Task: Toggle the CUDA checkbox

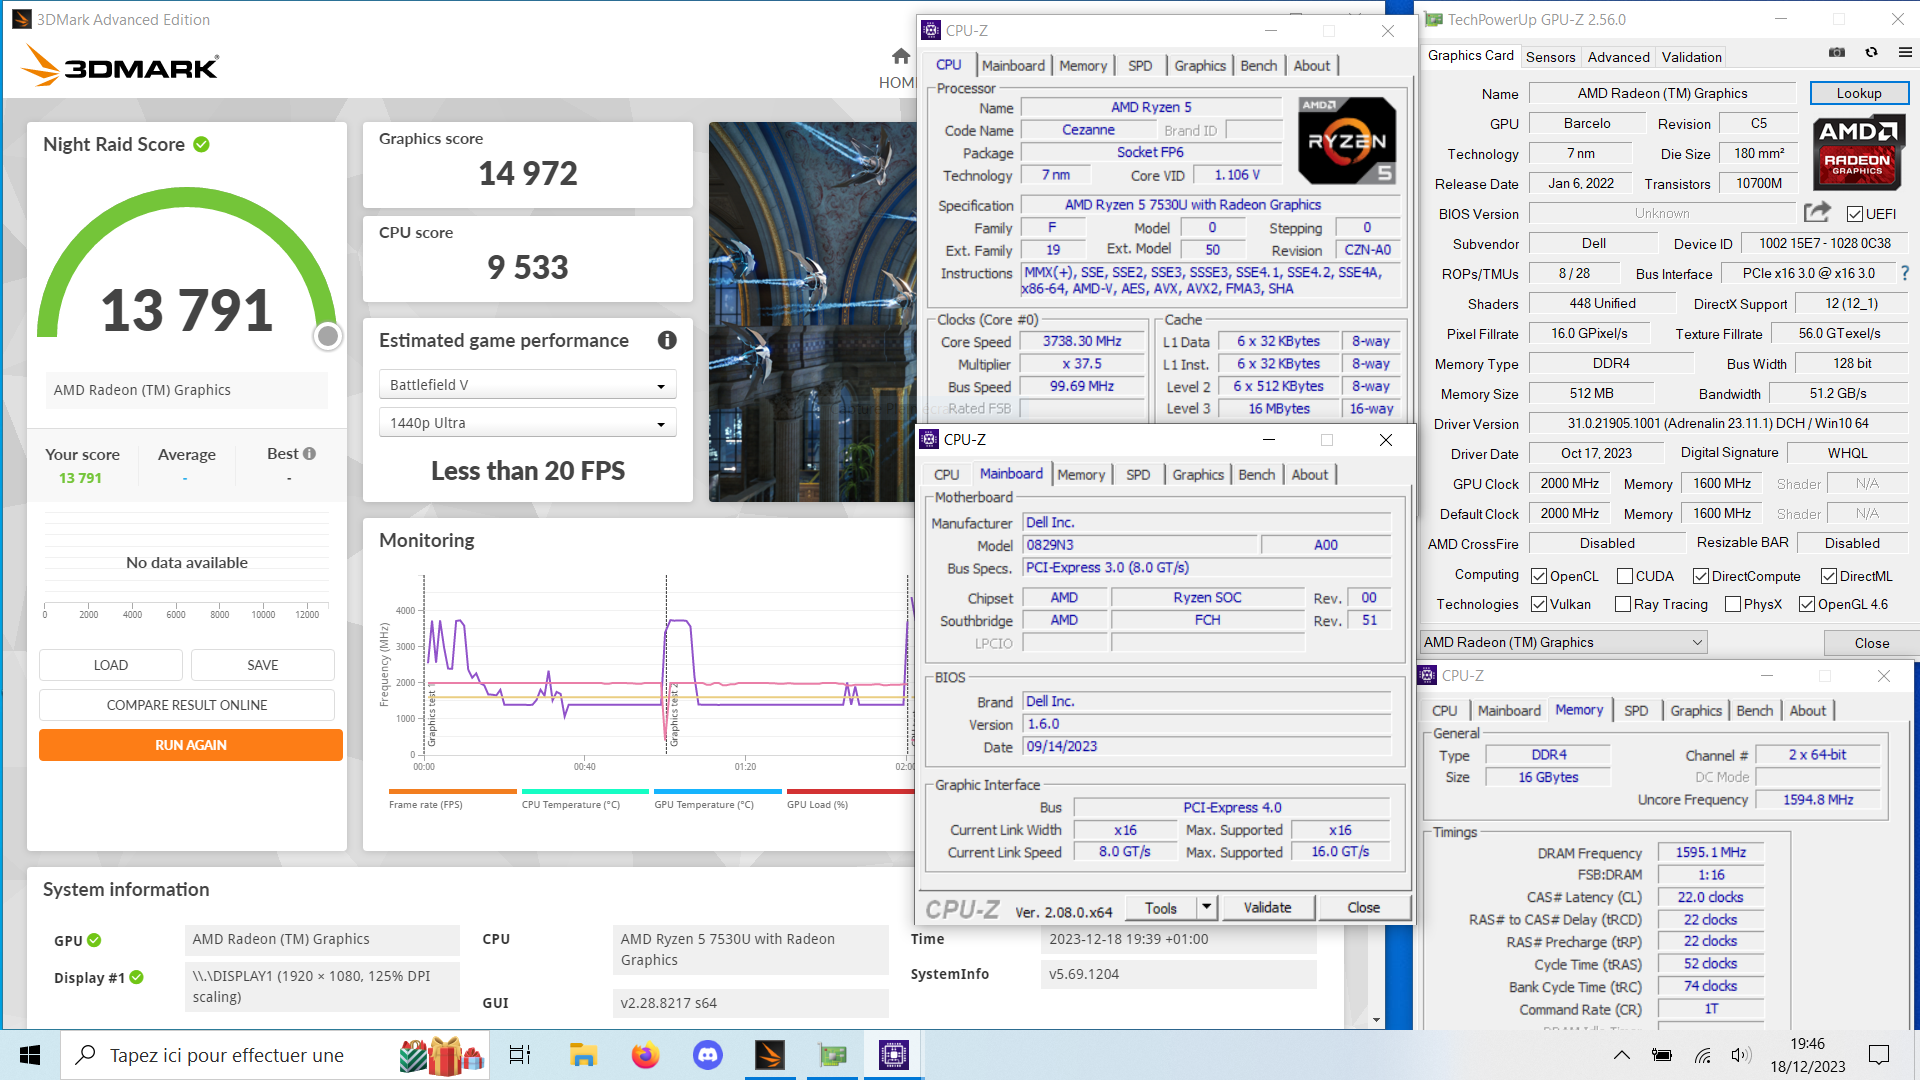Action: point(1625,576)
